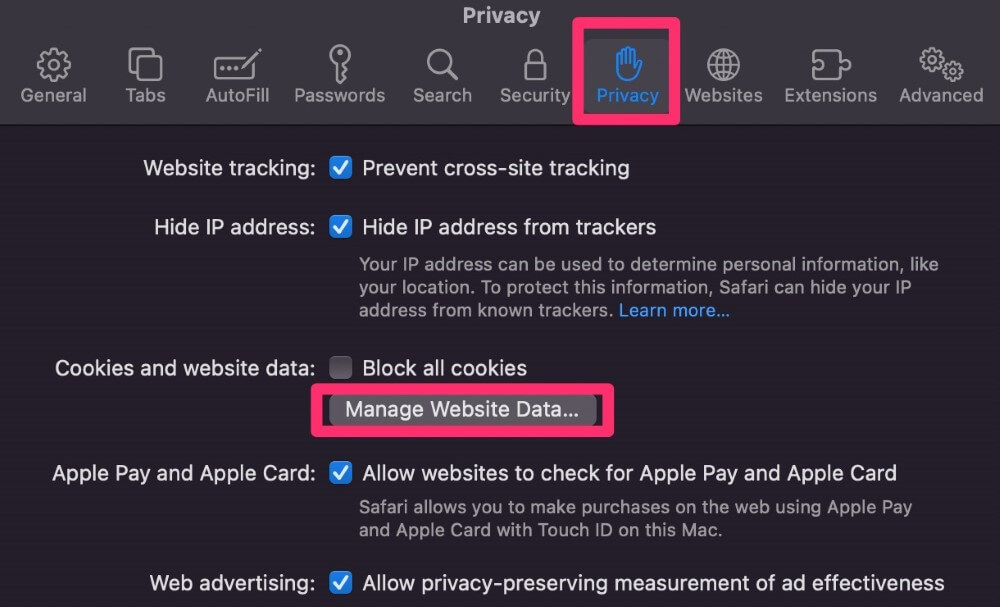Click the Manage Website Data button
1000x607 pixels.
pyautogui.click(x=462, y=410)
